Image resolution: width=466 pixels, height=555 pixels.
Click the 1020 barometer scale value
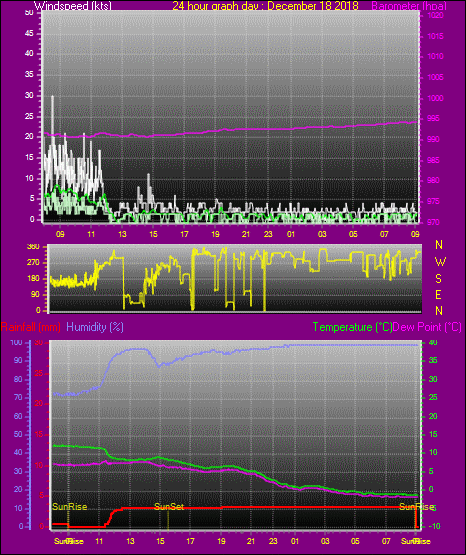[x=435, y=16]
